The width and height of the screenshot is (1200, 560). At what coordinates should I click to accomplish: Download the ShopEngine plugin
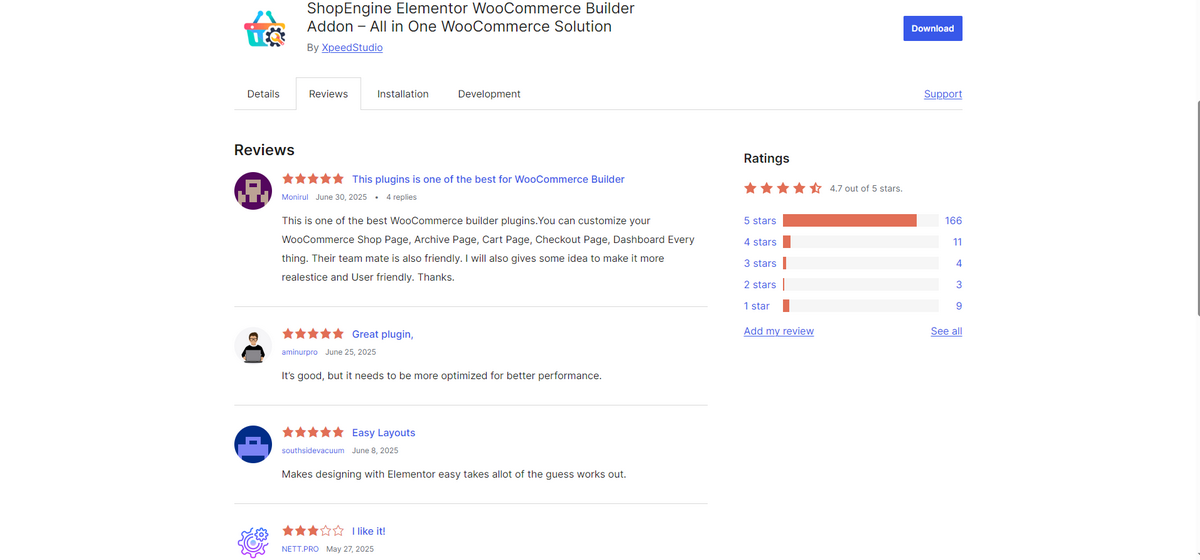pos(932,28)
